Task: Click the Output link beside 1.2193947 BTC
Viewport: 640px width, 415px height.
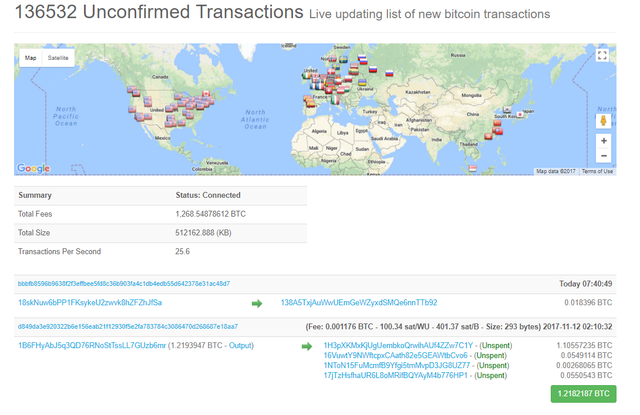Action: (x=240, y=346)
